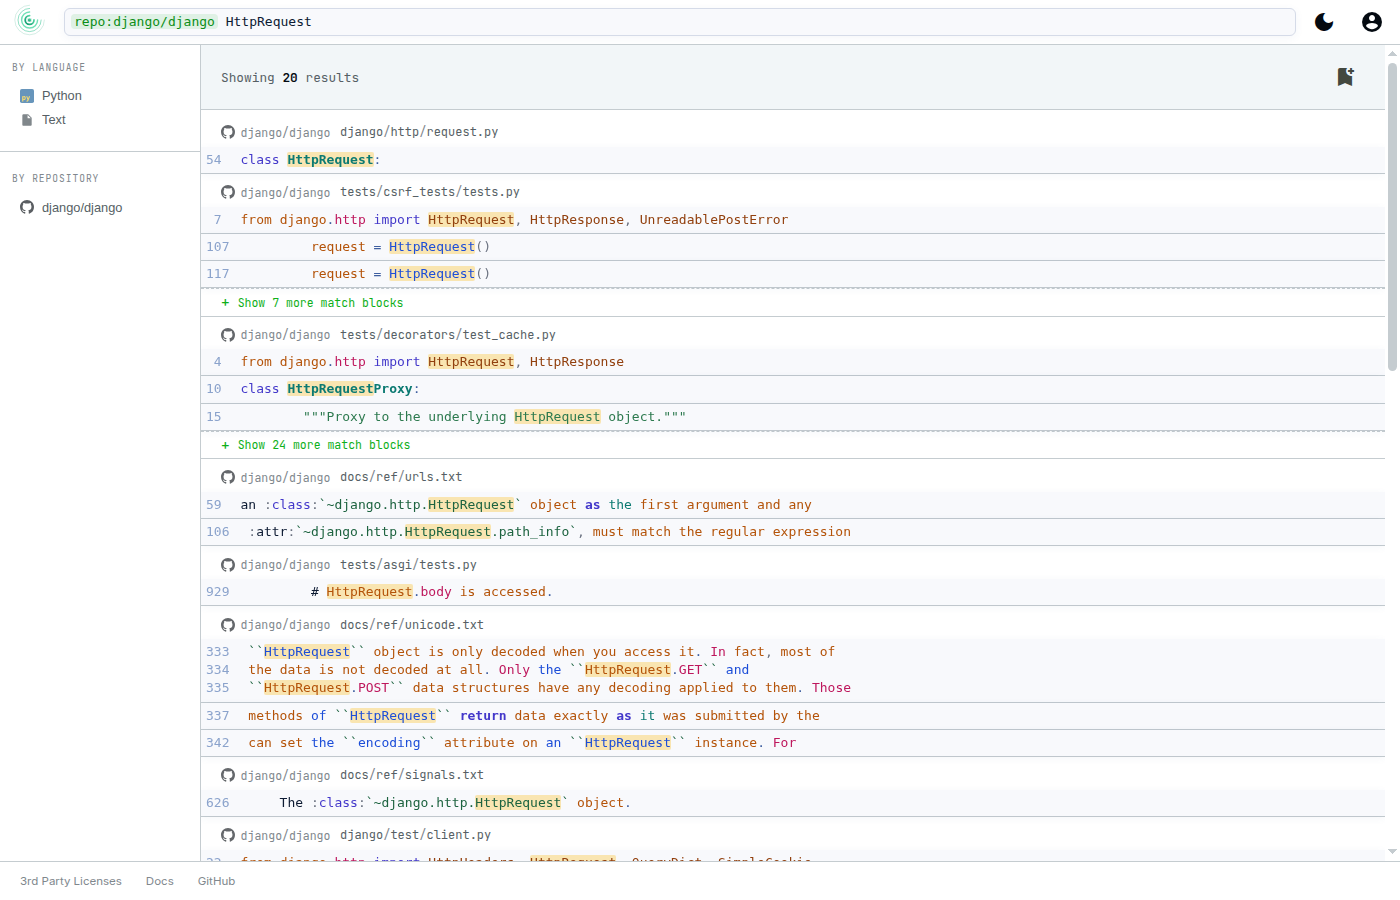Click the GitHub icon next to tests/asgi/tests.py
This screenshot has width=1400, height=900.
[x=228, y=565]
